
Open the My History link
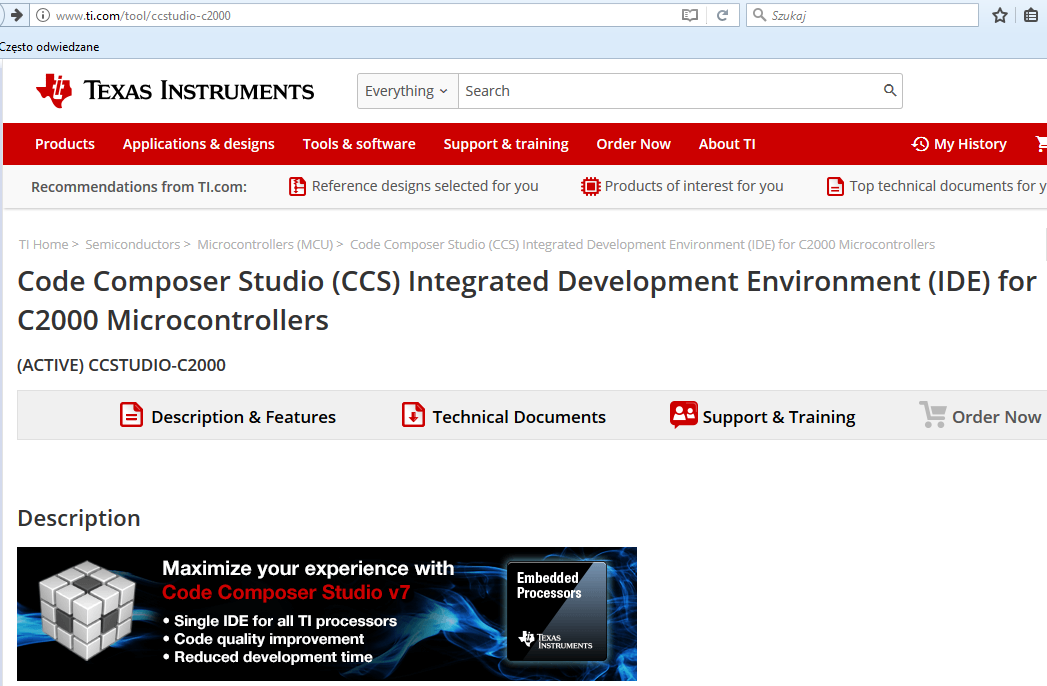[970, 144]
